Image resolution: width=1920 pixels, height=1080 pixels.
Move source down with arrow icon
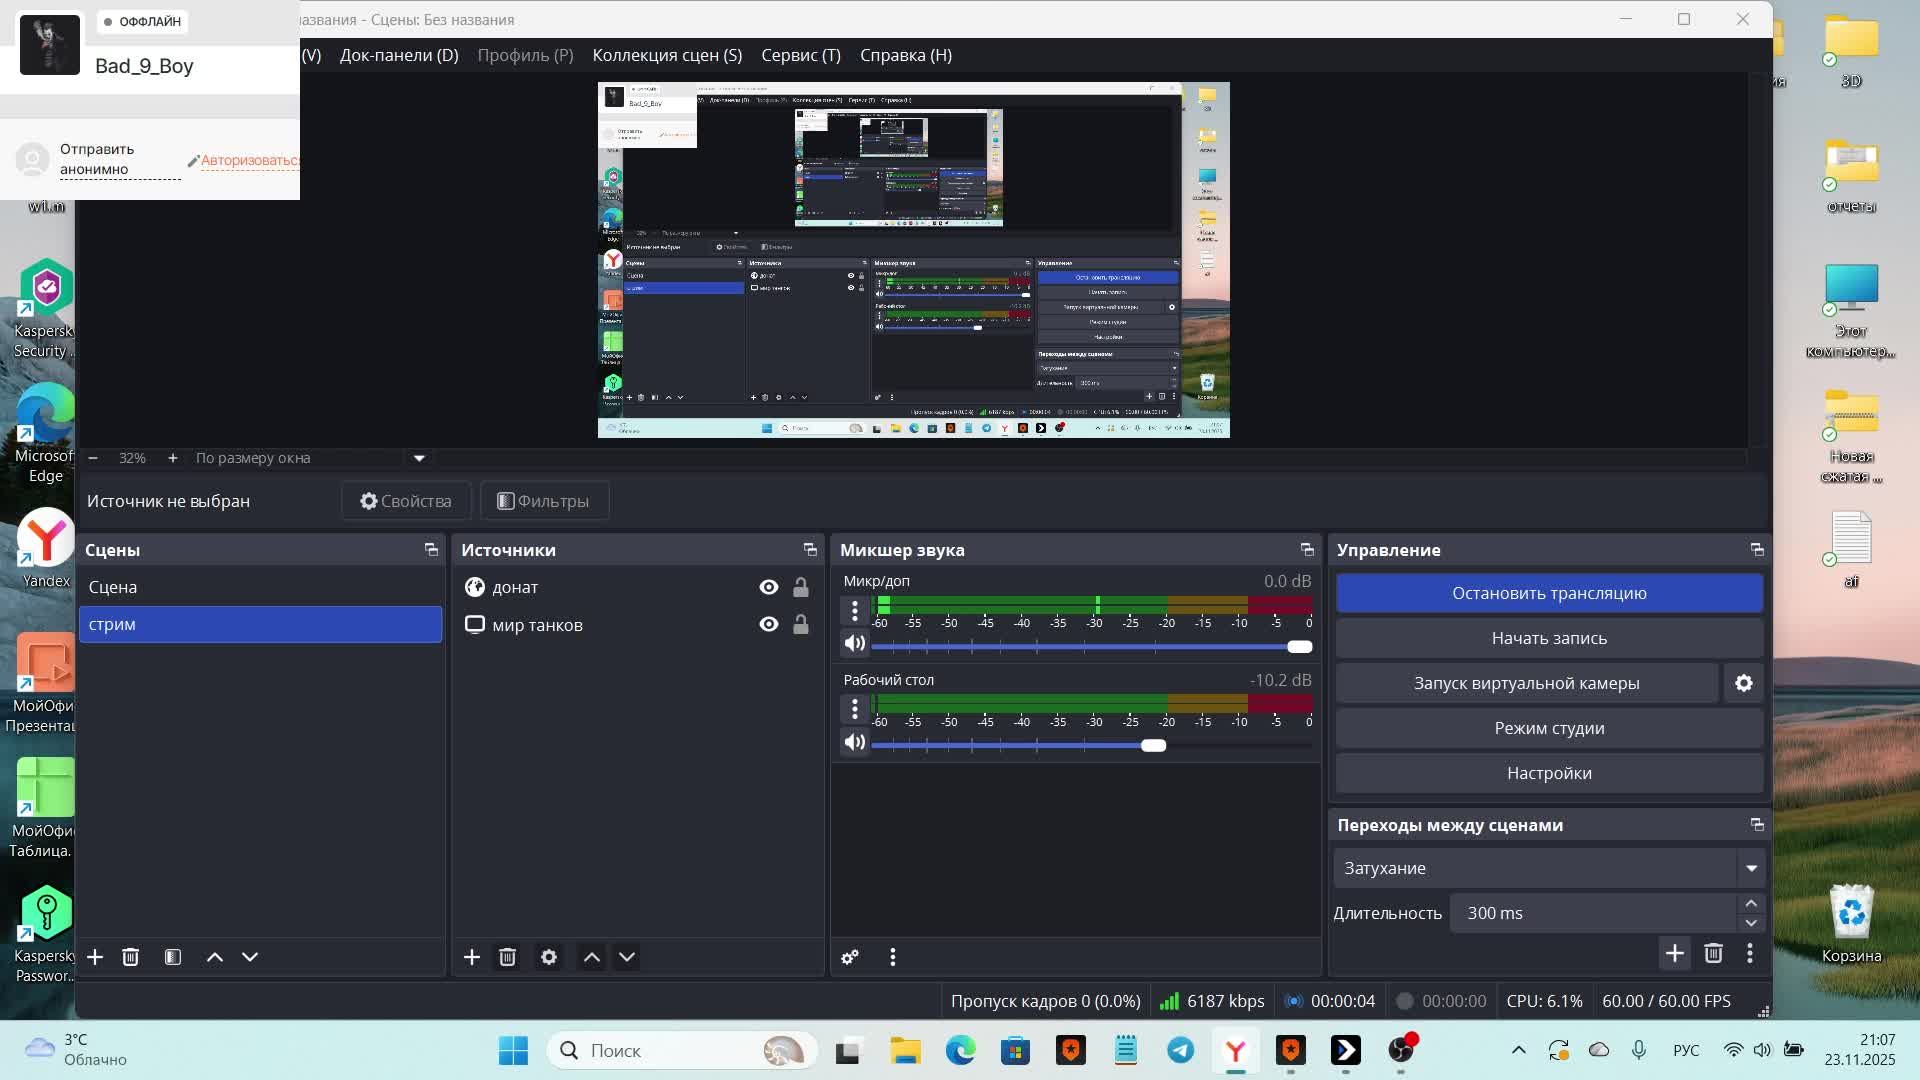[627, 957]
